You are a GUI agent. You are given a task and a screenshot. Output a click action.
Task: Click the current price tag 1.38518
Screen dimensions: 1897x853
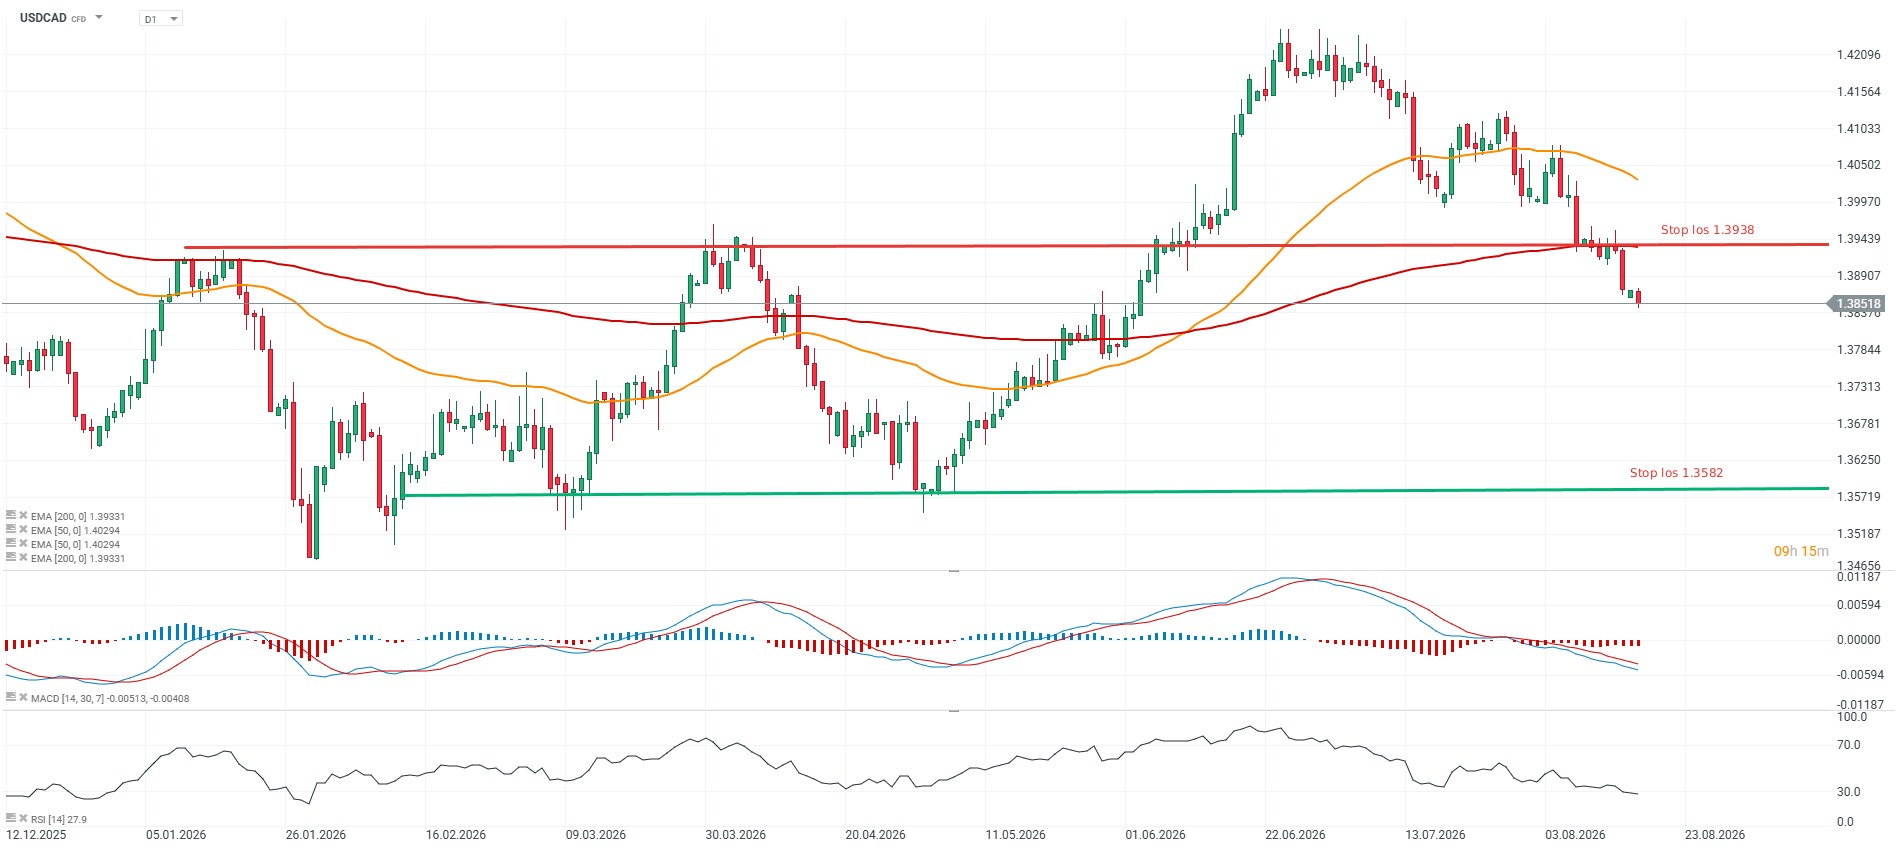coord(1857,303)
